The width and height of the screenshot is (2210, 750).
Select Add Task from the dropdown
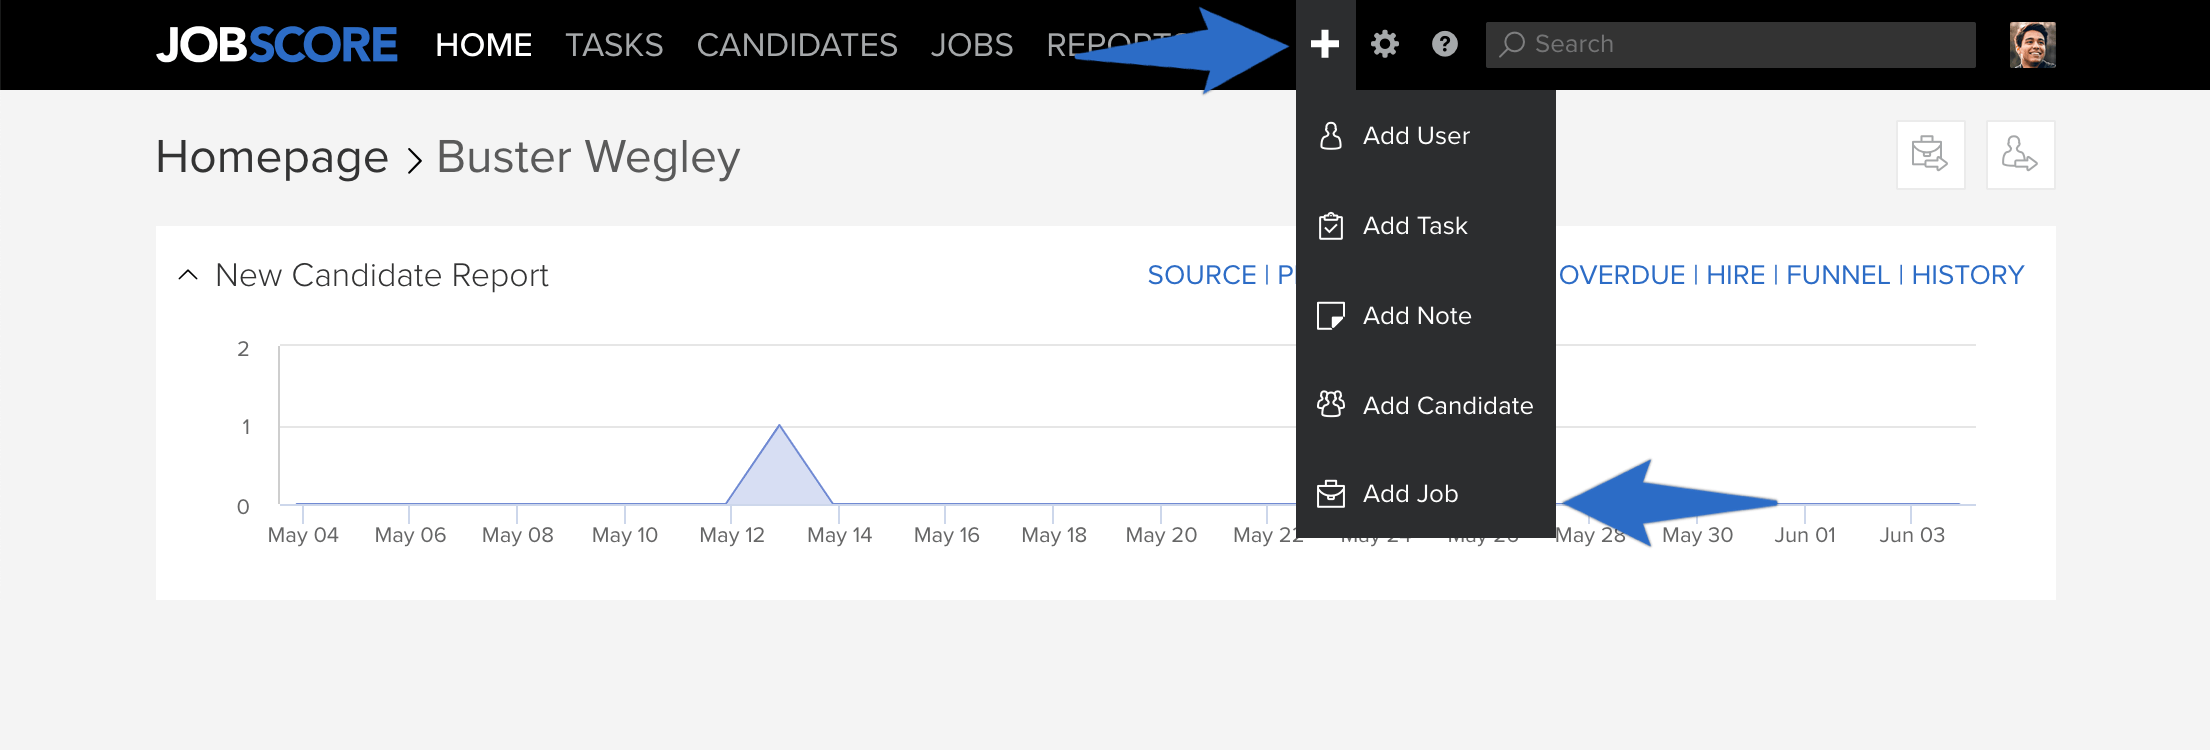click(x=1426, y=225)
